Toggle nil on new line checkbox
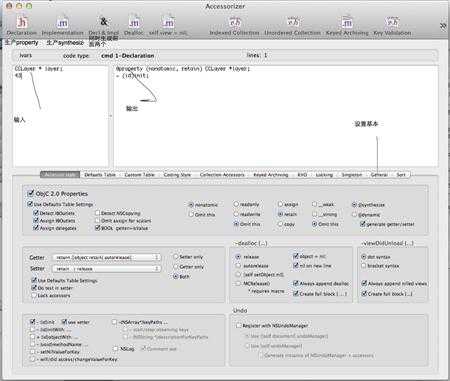The width and height of the screenshot is (450, 381). (295, 265)
